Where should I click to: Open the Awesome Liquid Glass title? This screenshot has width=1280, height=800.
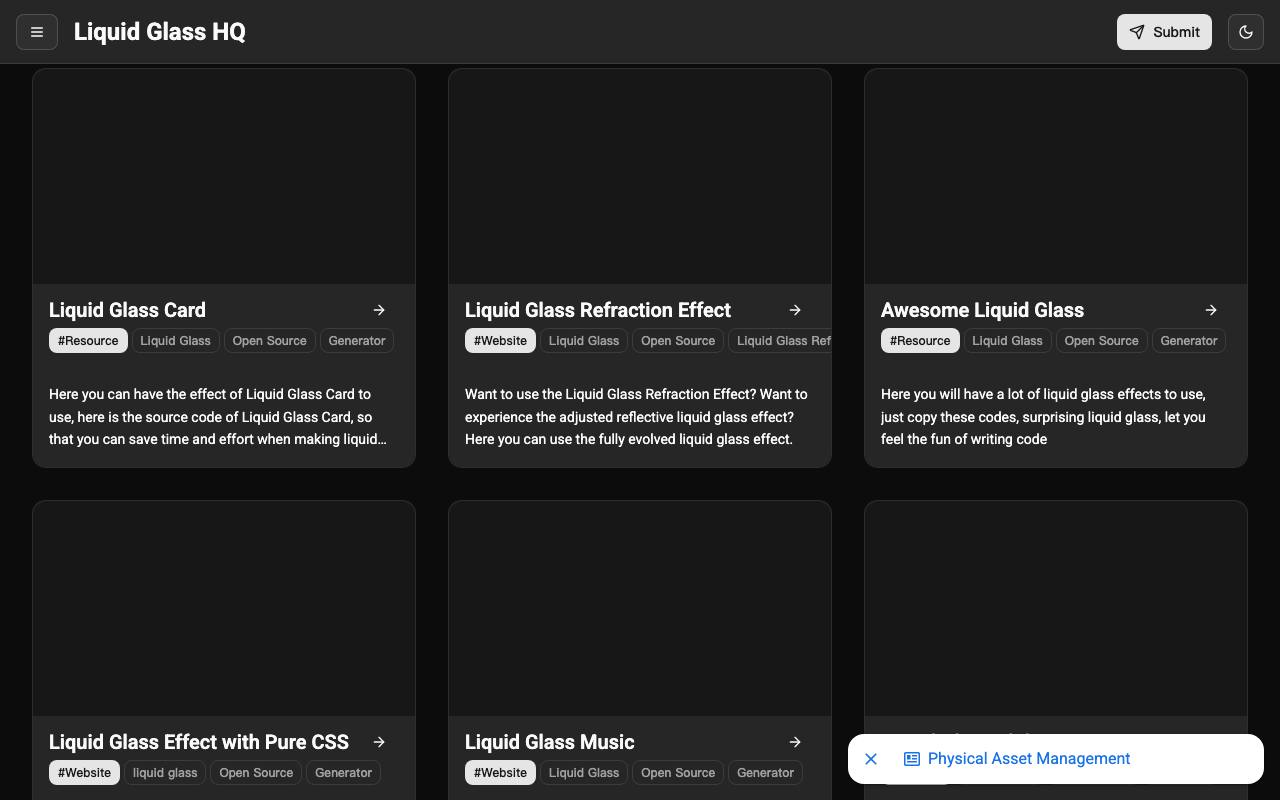pyautogui.click(x=982, y=310)
